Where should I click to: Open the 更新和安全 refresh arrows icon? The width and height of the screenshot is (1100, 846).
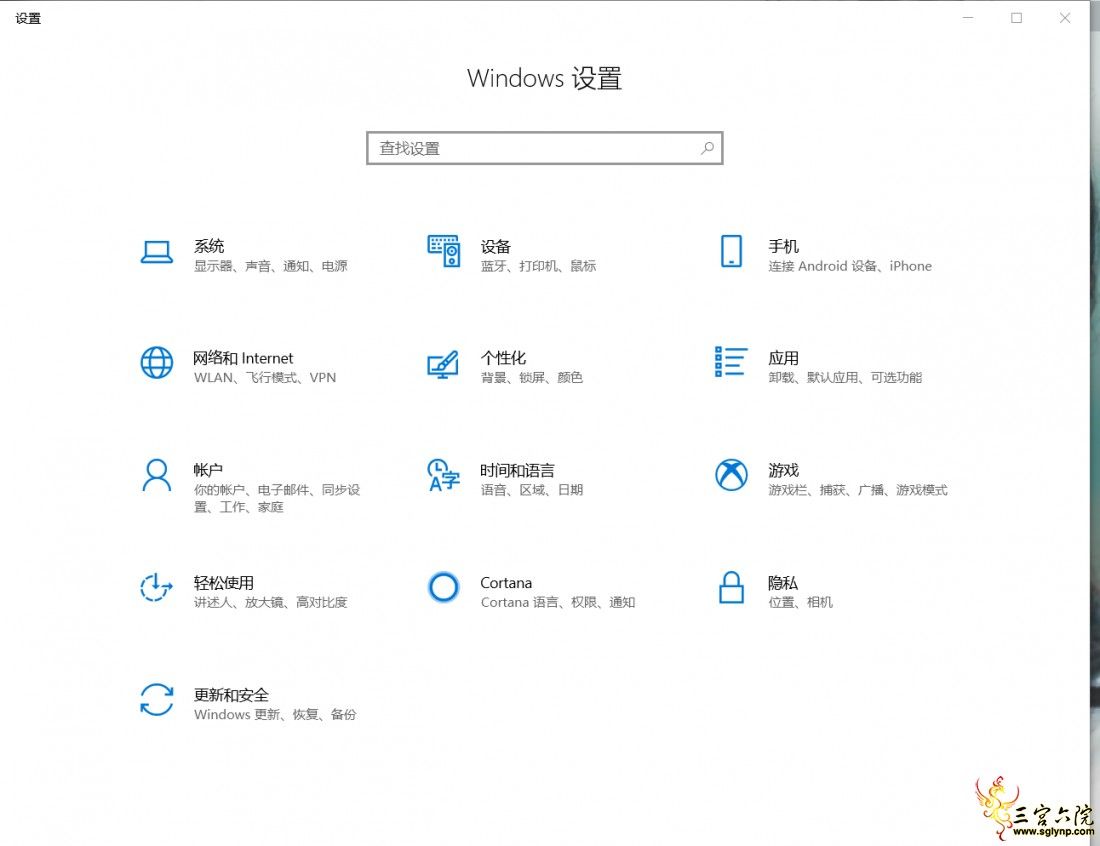(156, 699)
